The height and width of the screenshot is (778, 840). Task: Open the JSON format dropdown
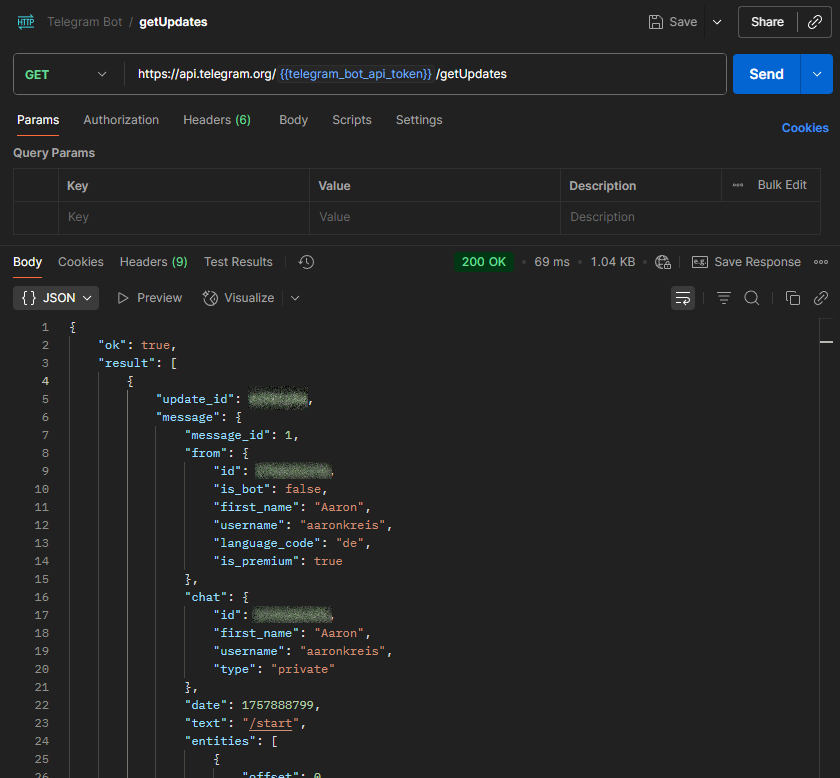(57, 298)
